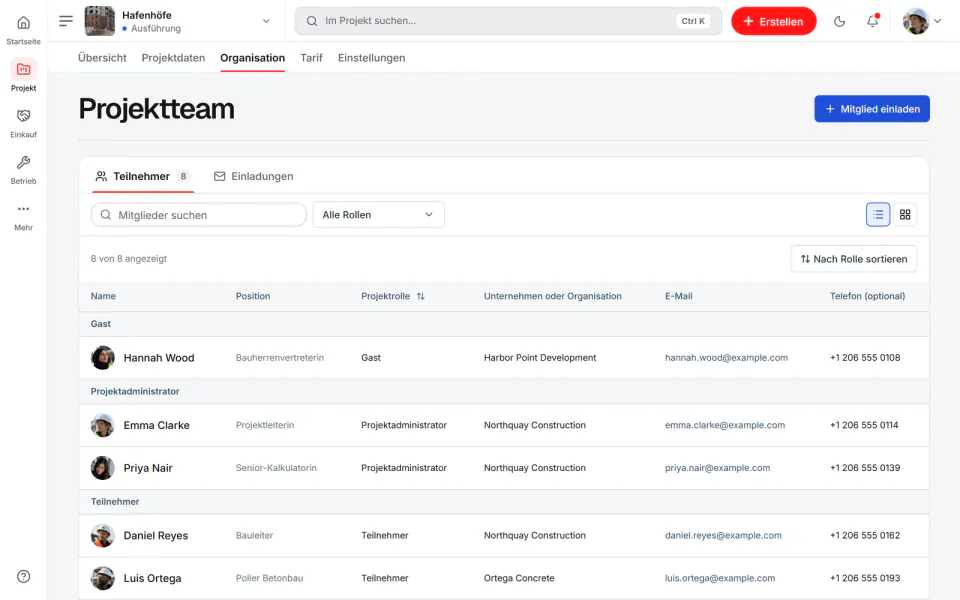Click the Mitglieder suchen field
Image resolution: width=960 pixels, height=600 pixels.
[x=198, y=215]
